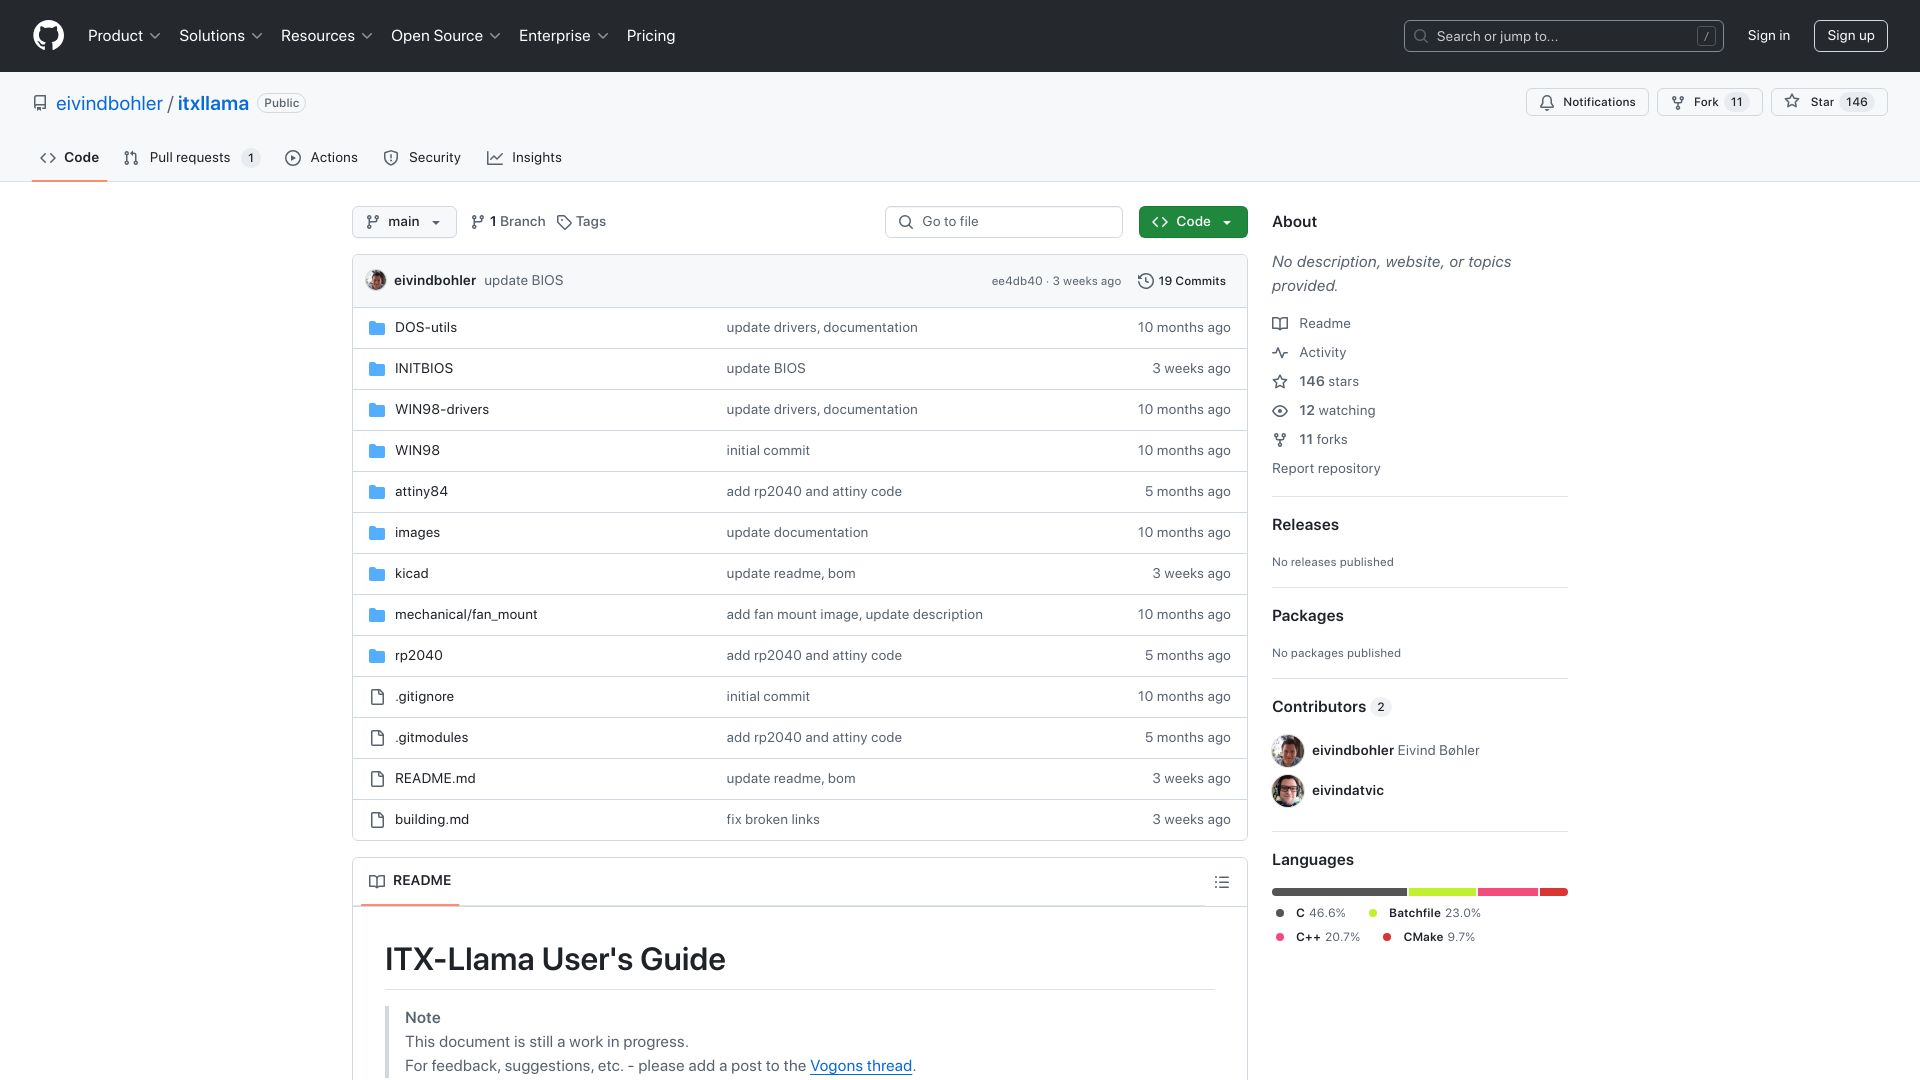This screenshot has width=1920, height=1080.
Task: Click the GitHub logo home icon
Action: click(48, 36)
